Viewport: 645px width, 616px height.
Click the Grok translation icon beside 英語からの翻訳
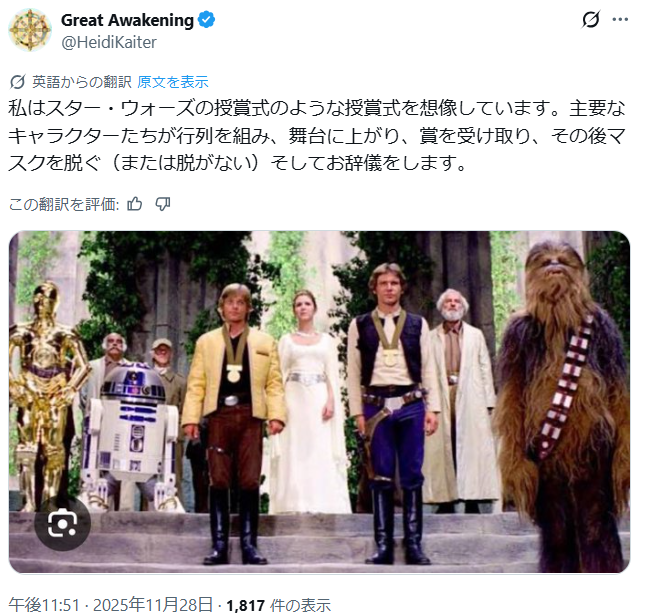[x=18, y=82]
